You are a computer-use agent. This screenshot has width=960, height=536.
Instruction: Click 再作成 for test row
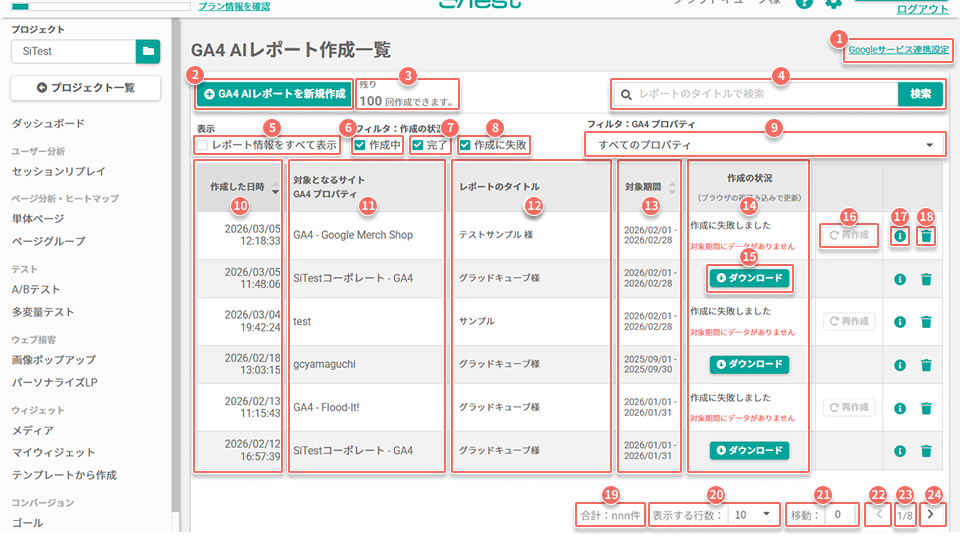(849, 321)
